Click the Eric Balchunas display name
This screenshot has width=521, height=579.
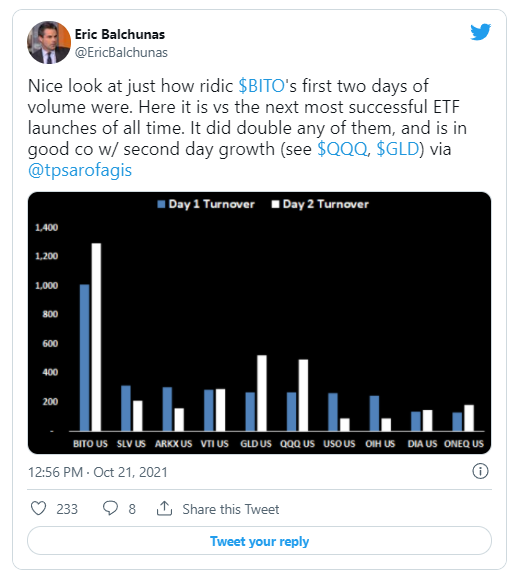click(120, 34)
